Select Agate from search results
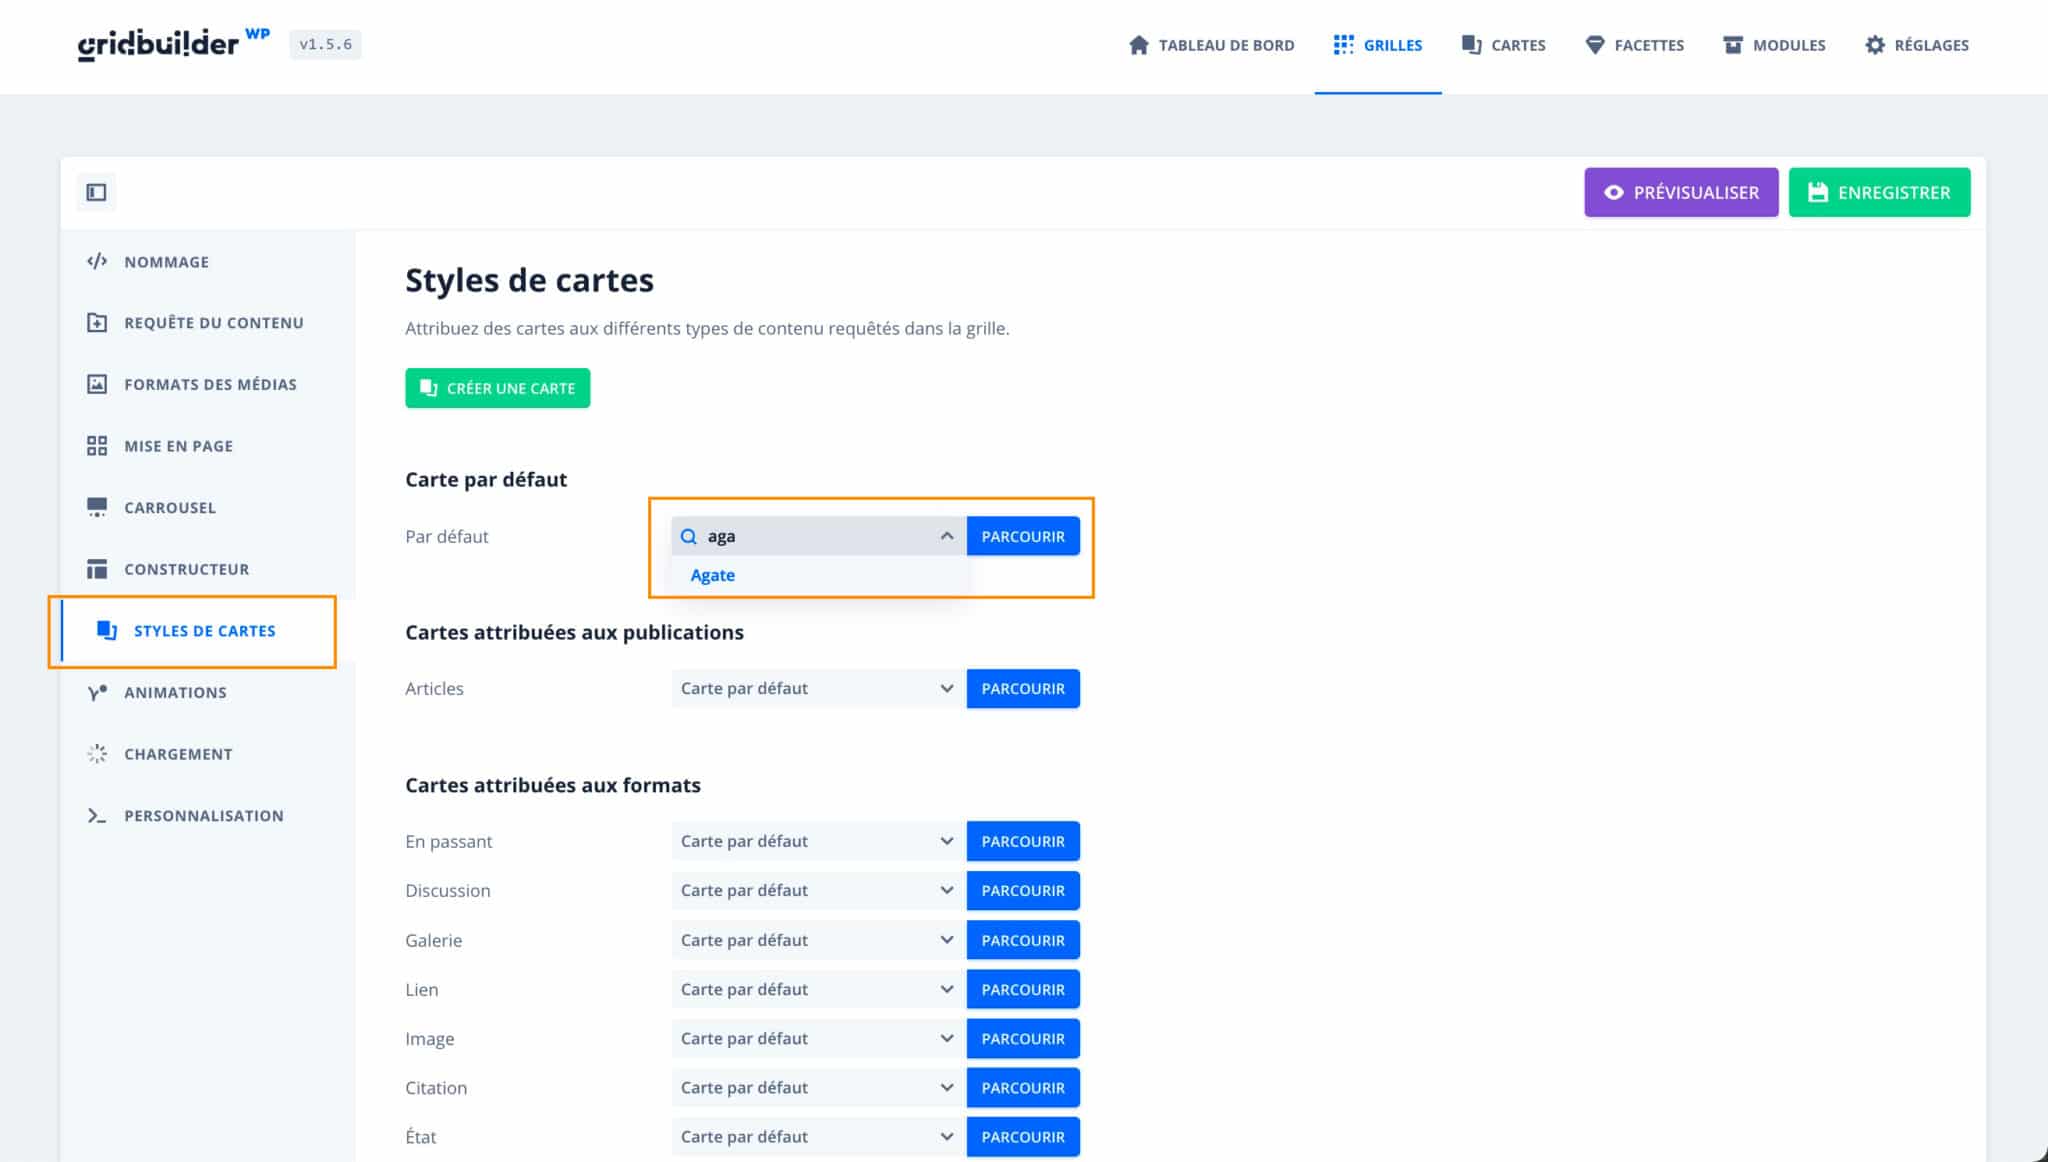Viewport: 2048px width, 1162px height. pos(712,575)
